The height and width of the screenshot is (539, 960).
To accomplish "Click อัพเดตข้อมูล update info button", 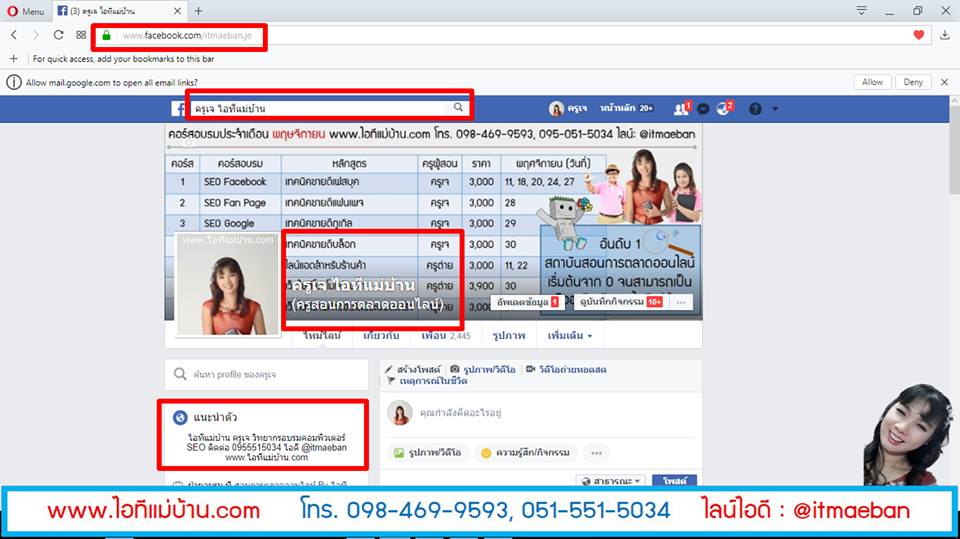I will pyautogui.click(x=528, y=302).
